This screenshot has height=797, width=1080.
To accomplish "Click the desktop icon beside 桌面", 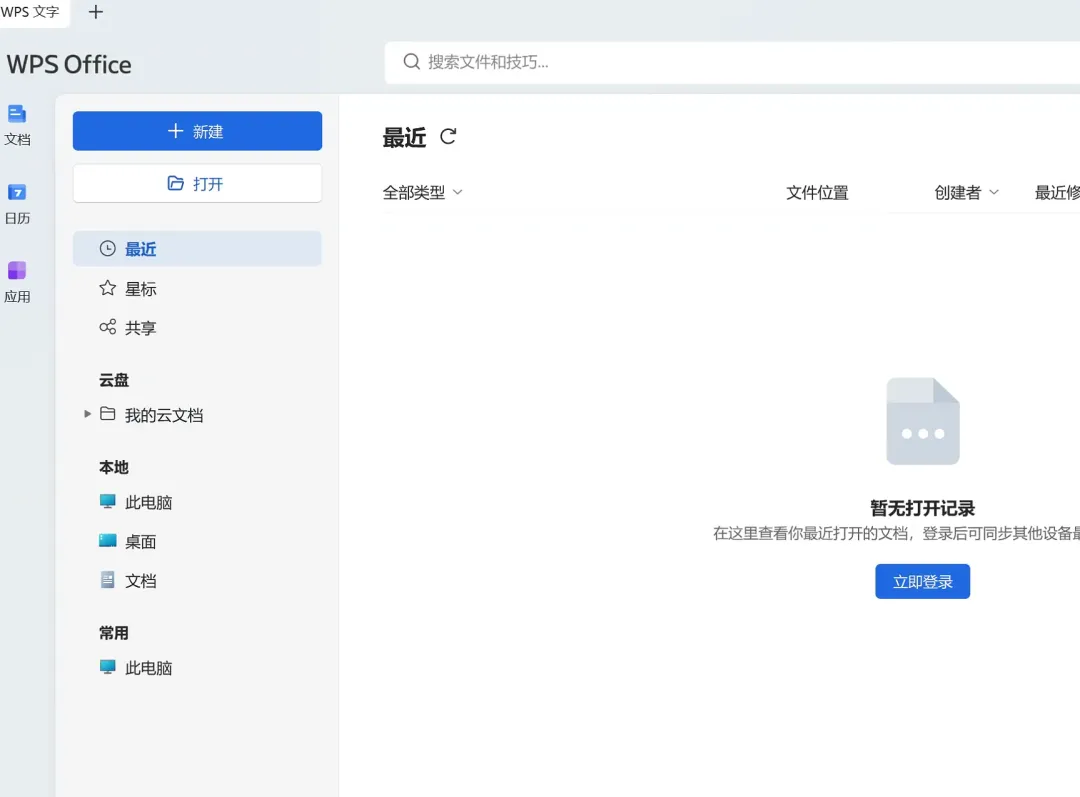I will click(x=107, y=541).
